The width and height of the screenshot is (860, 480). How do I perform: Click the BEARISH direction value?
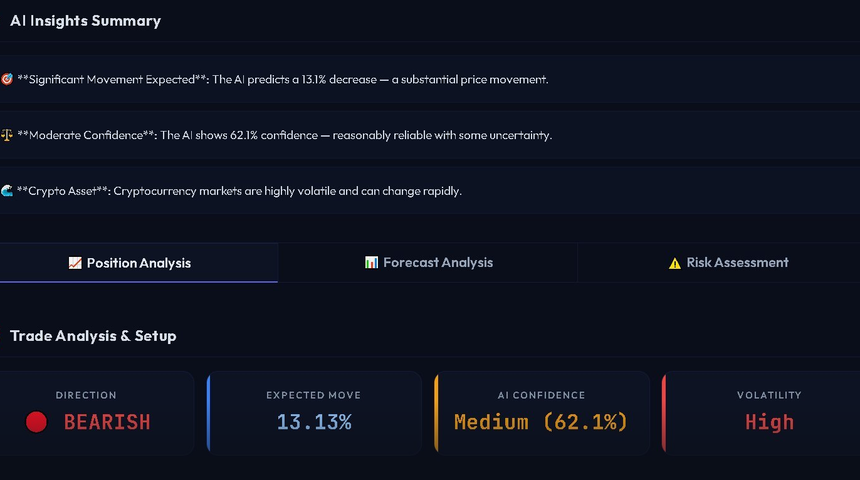[x=107, y=422]
